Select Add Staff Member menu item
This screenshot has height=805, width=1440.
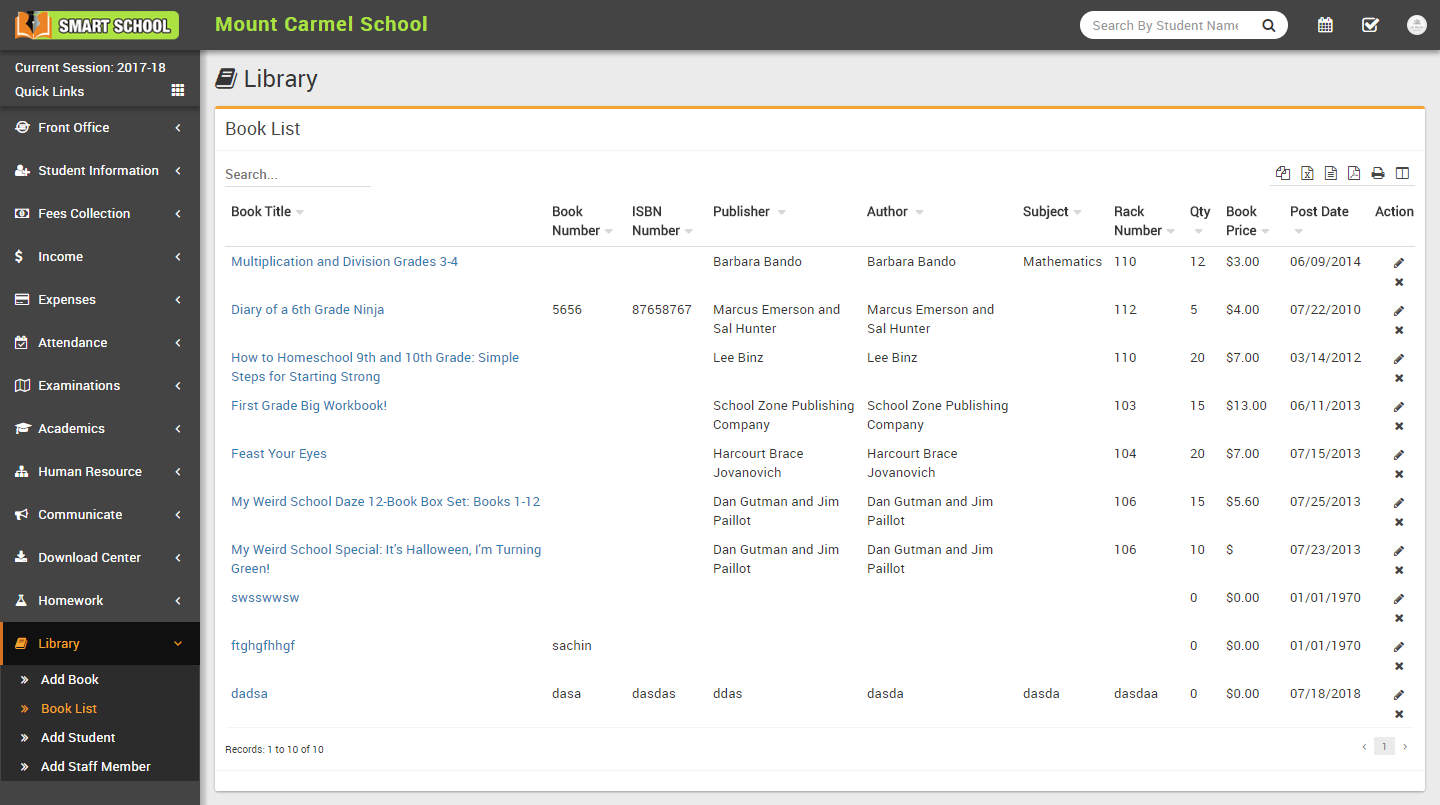96,767
